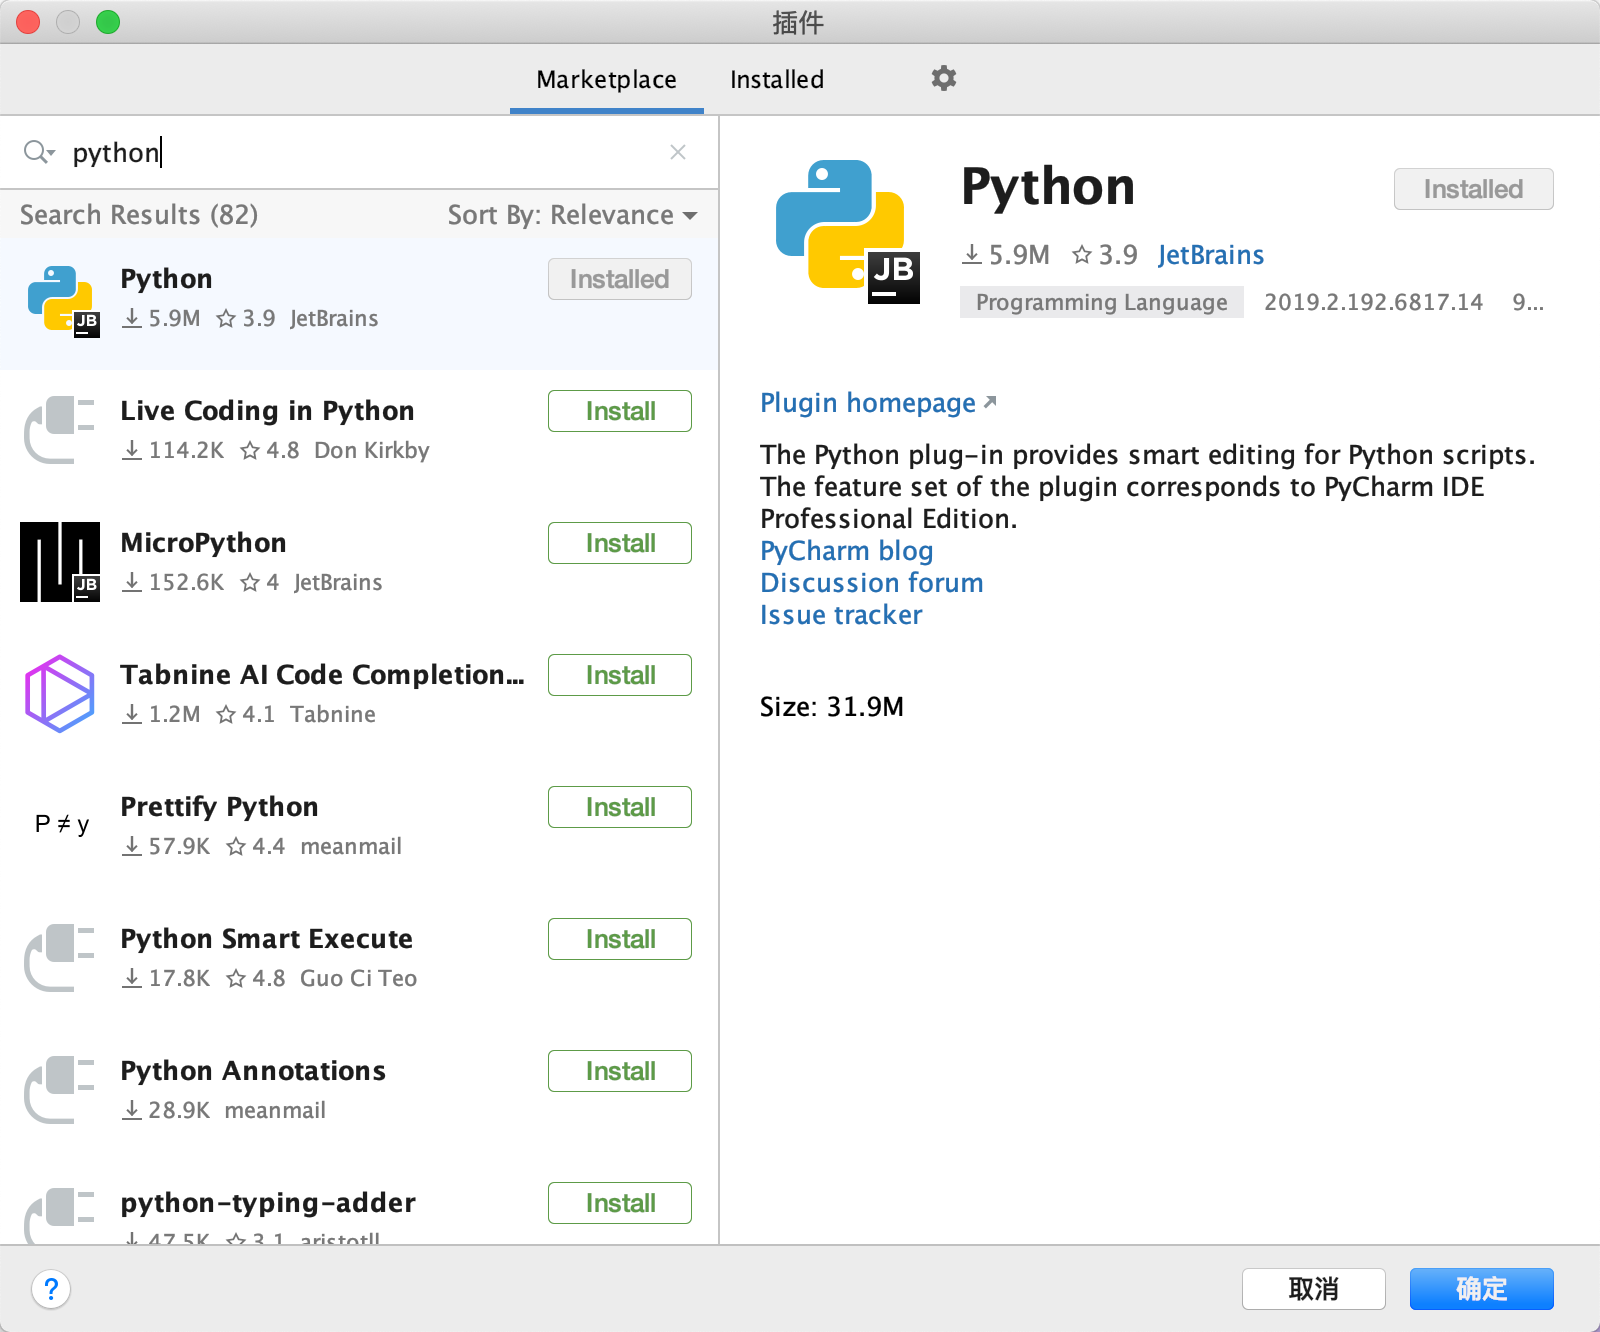Click the green macOS zoom window button
Screen dimensions: 1600x1332
(108, 22)
